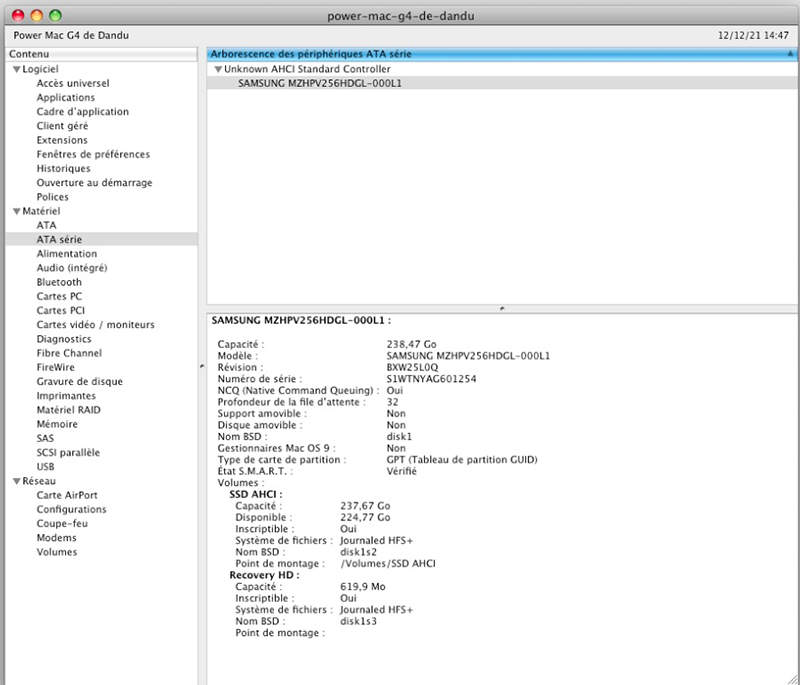Screen dimensions: 800x685
Task: Click the sidebar vertical divider handle
Action: (x=202, y=367)
